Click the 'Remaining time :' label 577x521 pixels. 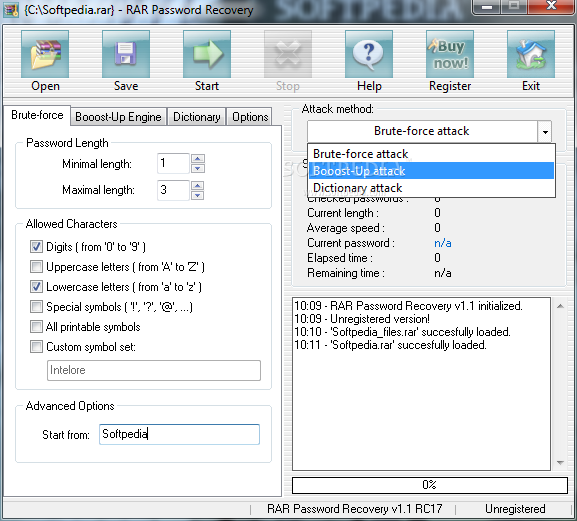[346, 273]
